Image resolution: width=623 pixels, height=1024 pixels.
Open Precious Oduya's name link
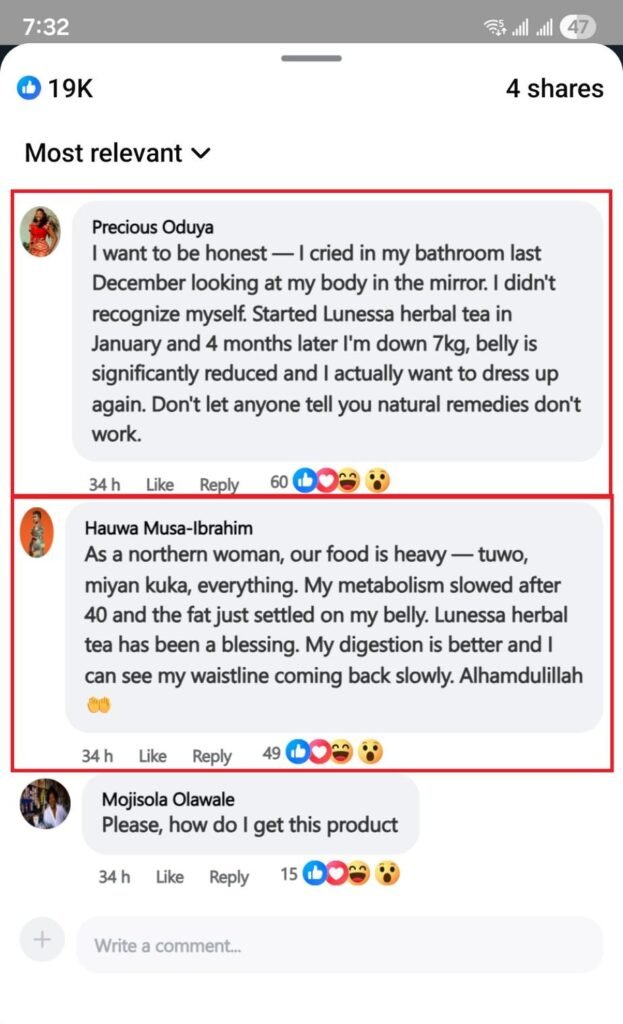153,227
